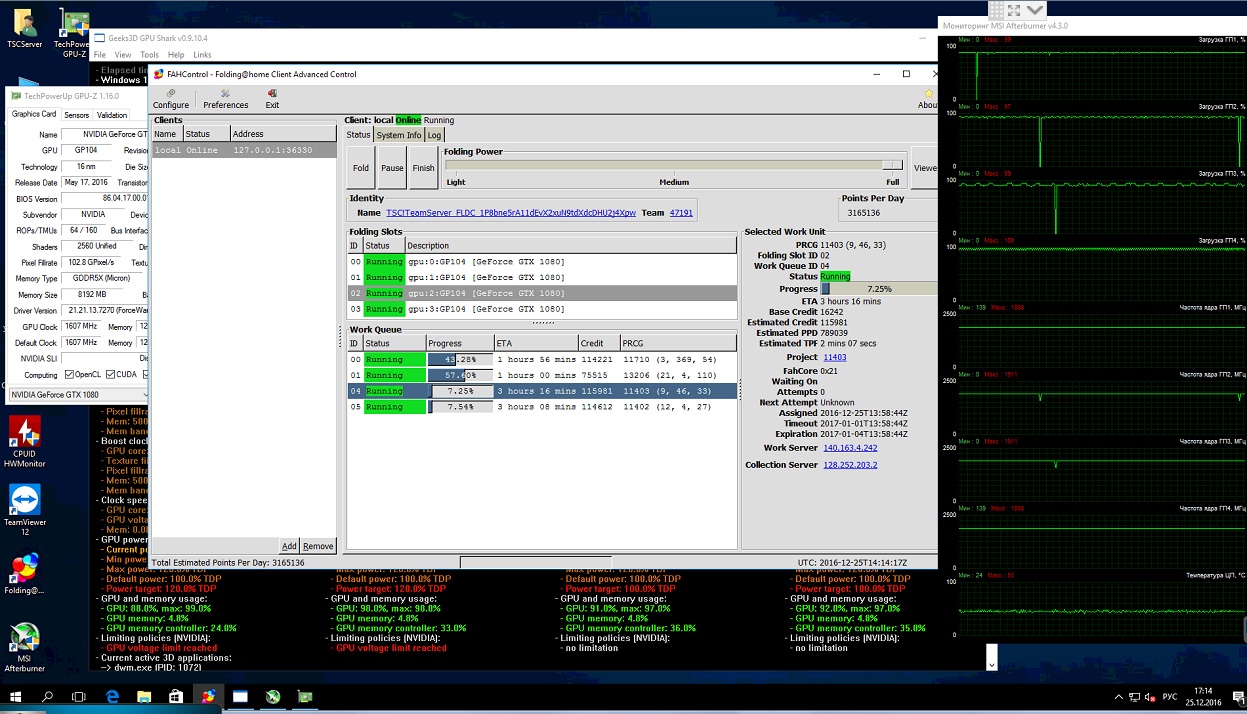Image resolution: width=1247 pixels, height=714 pixels.
Task: Switch to Log tab in FAHControl
Action: tap(434, 135)
